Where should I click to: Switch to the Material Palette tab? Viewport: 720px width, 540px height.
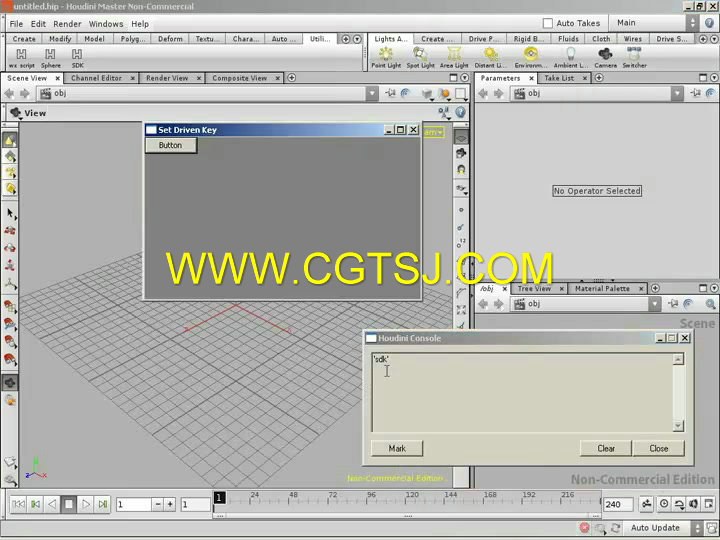[602, 288]
